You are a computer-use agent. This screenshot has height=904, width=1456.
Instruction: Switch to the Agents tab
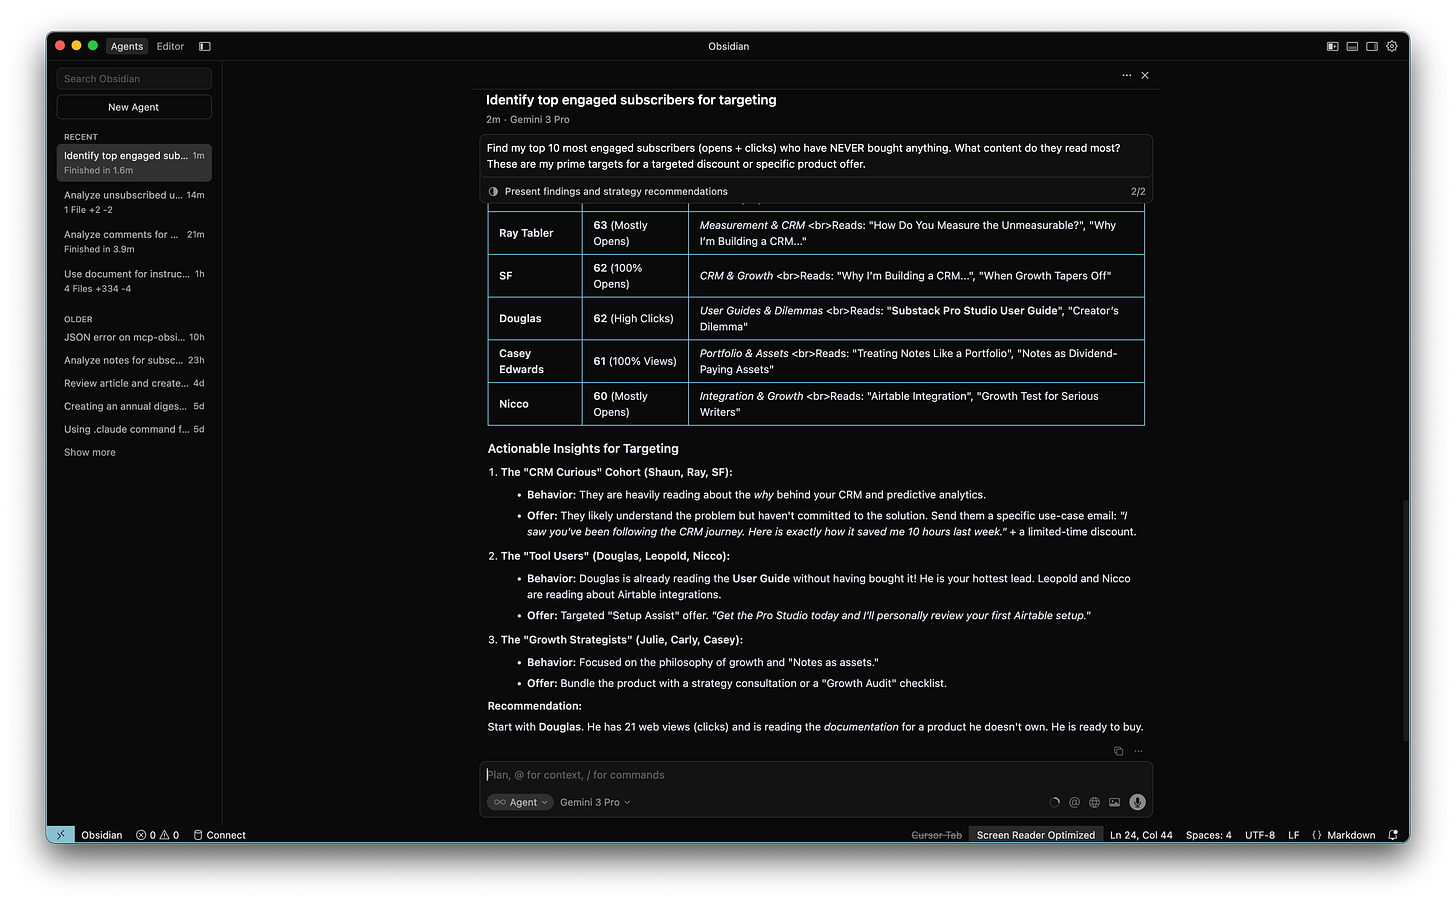[127, 46]
